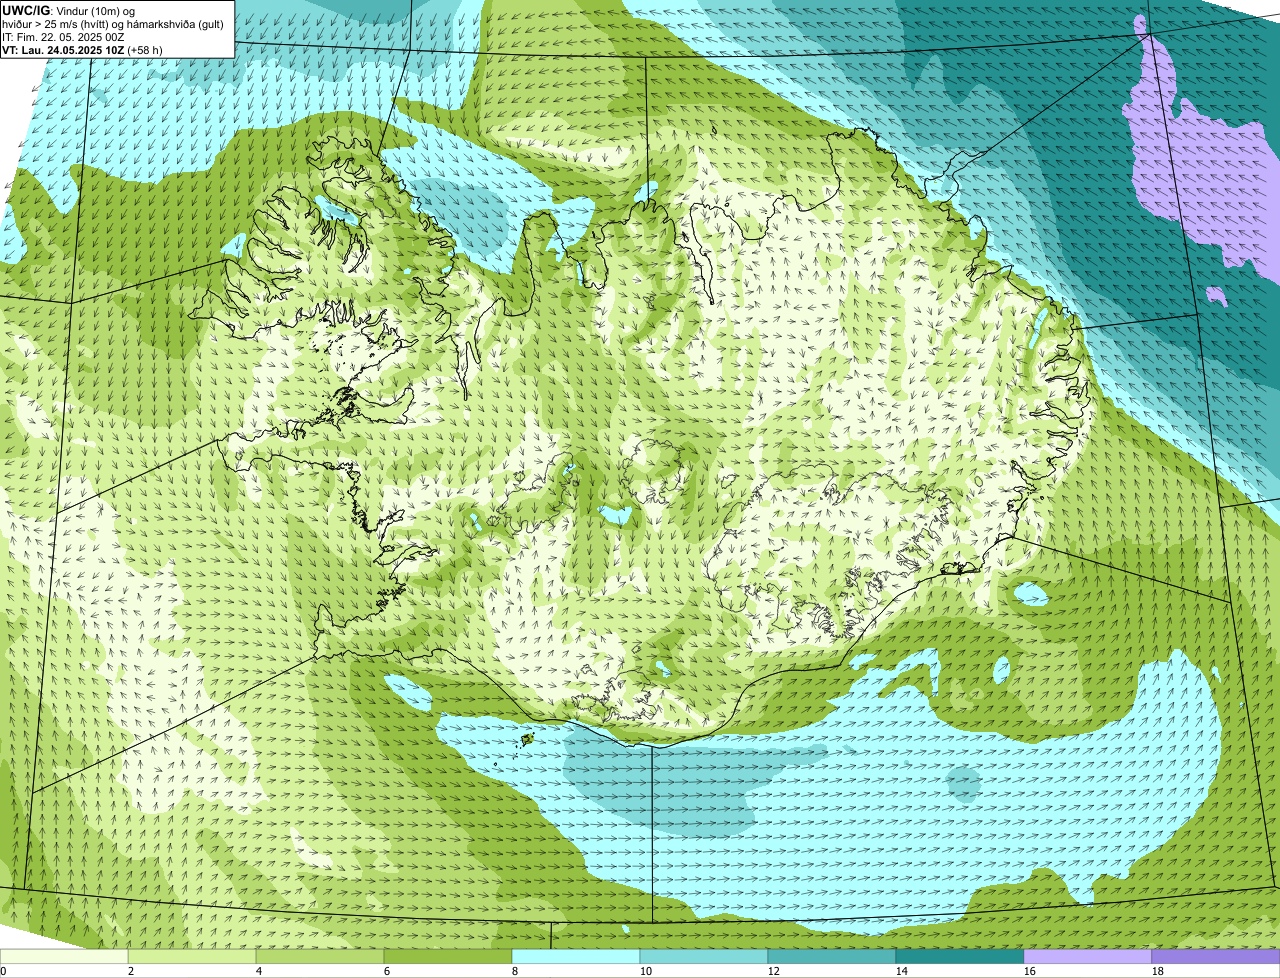Click the title line "UWC/IG: Vindur (10m) og"

point(69,10)
